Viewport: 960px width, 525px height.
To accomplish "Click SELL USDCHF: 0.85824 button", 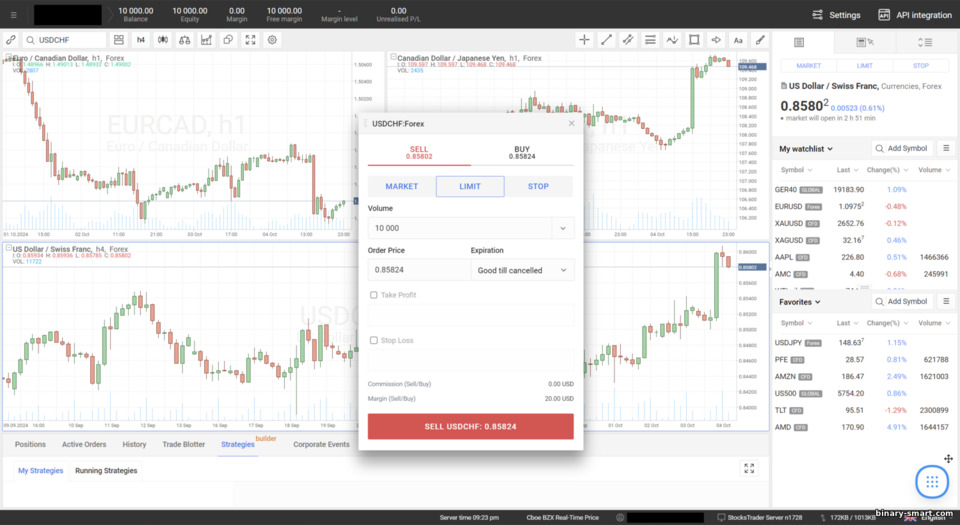I will [x=470, y=426].
